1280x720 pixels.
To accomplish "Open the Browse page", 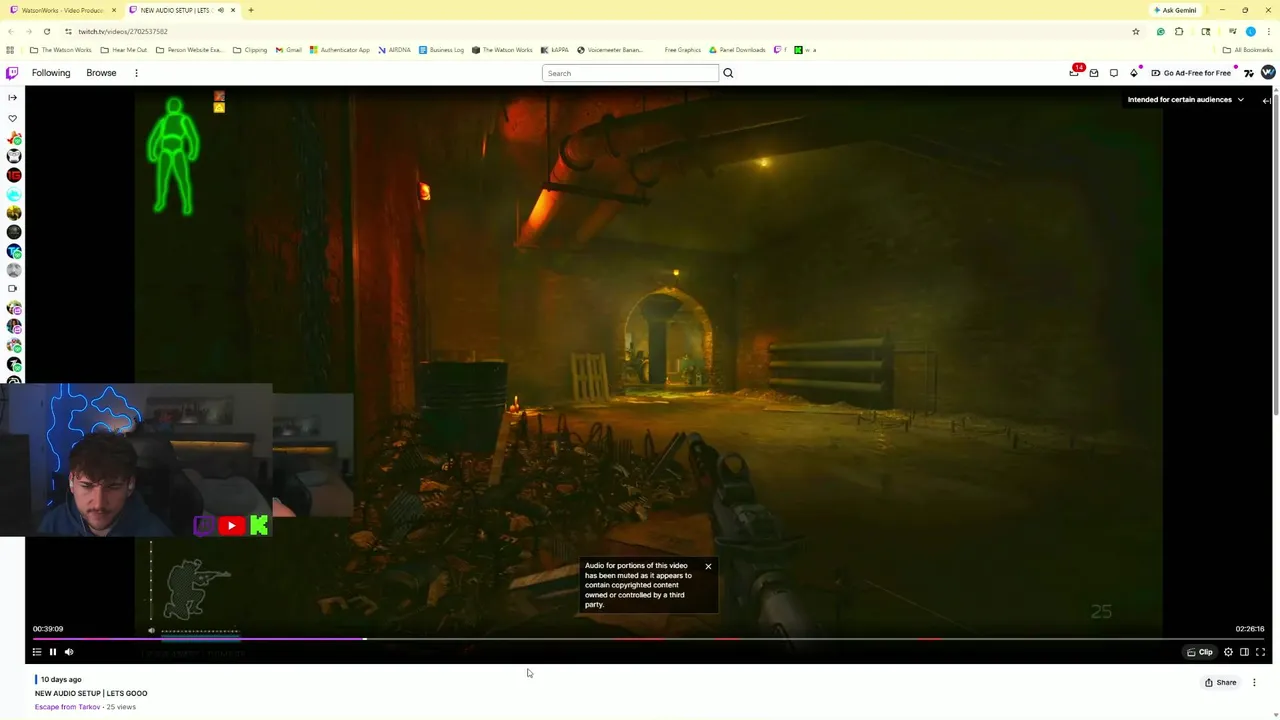I will [101, 73].
